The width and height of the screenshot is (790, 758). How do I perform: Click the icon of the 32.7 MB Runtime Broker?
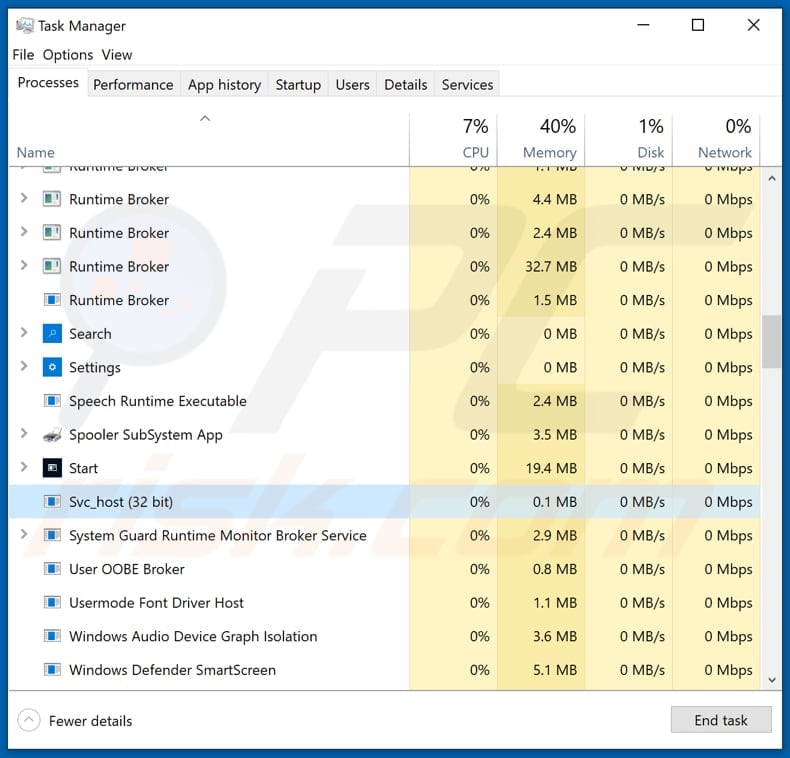(52, 266)
